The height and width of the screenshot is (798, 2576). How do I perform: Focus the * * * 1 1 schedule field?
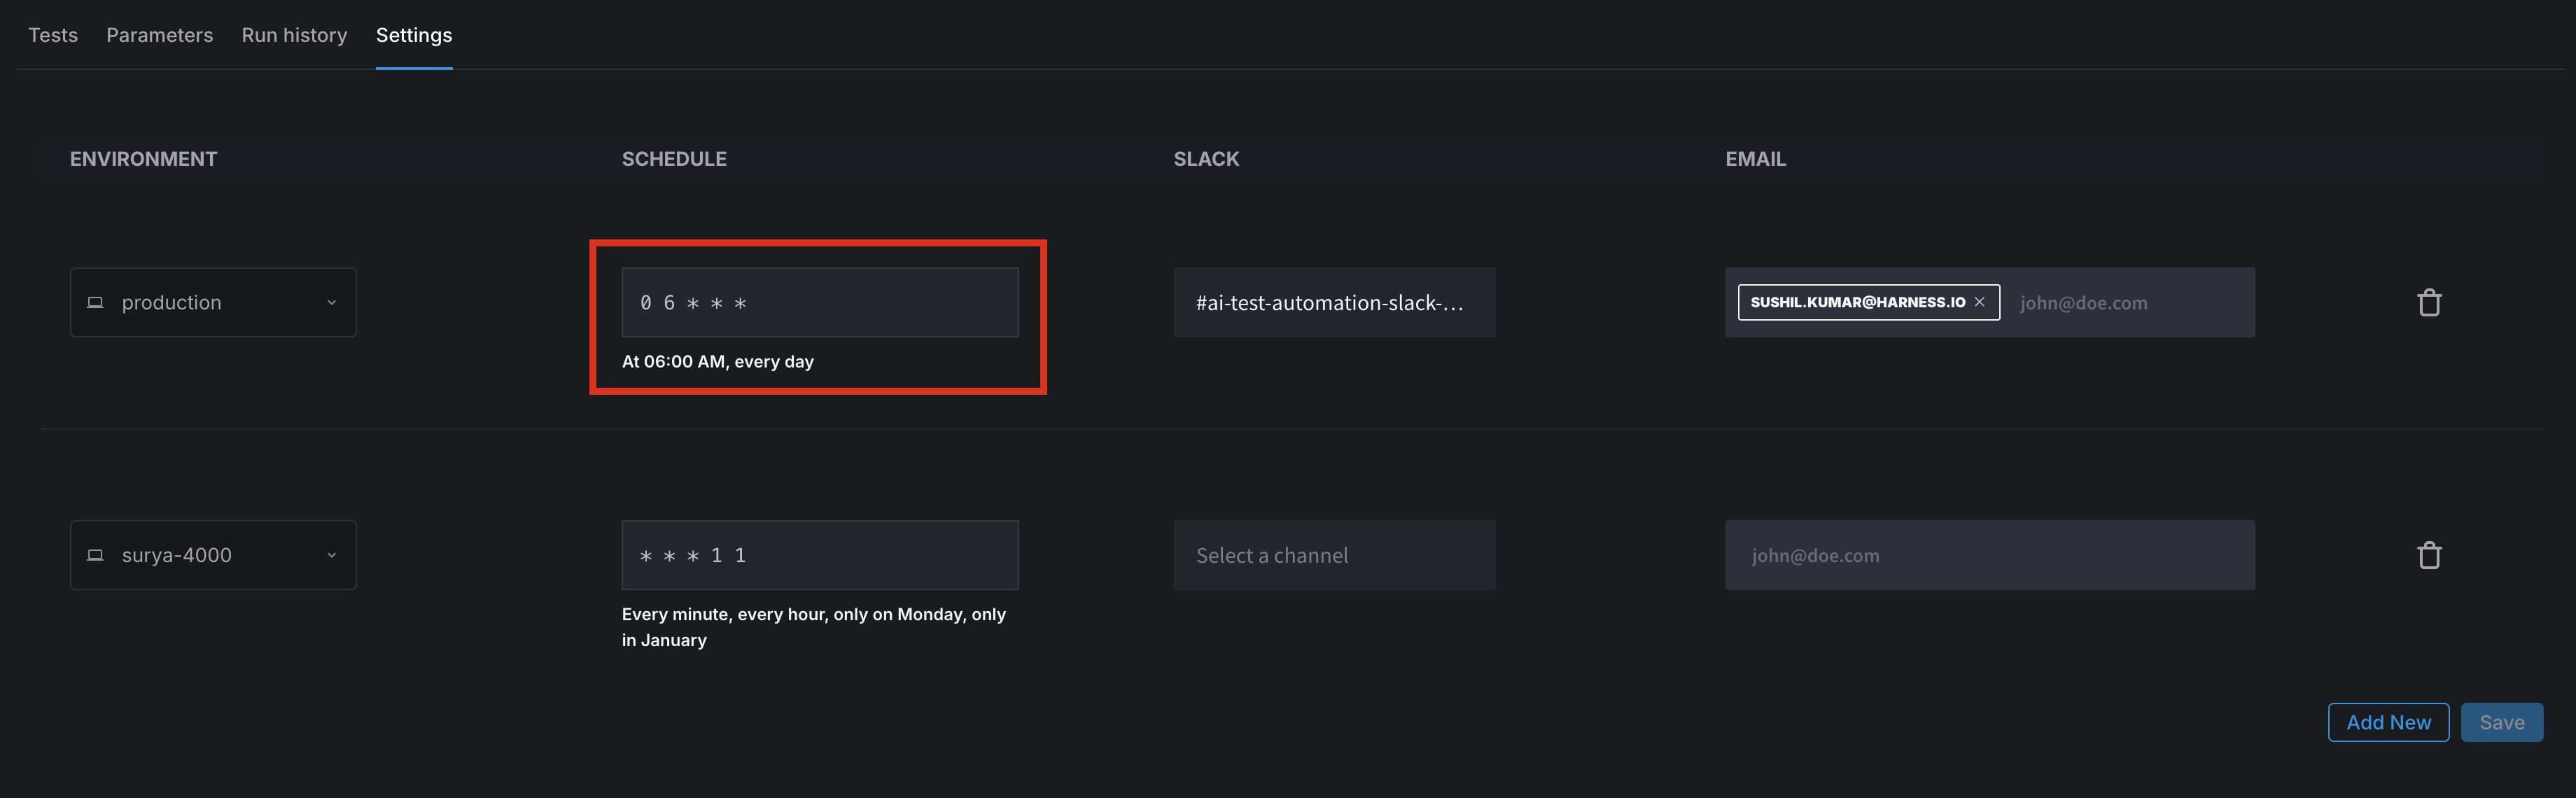click(x=819, y=555)
